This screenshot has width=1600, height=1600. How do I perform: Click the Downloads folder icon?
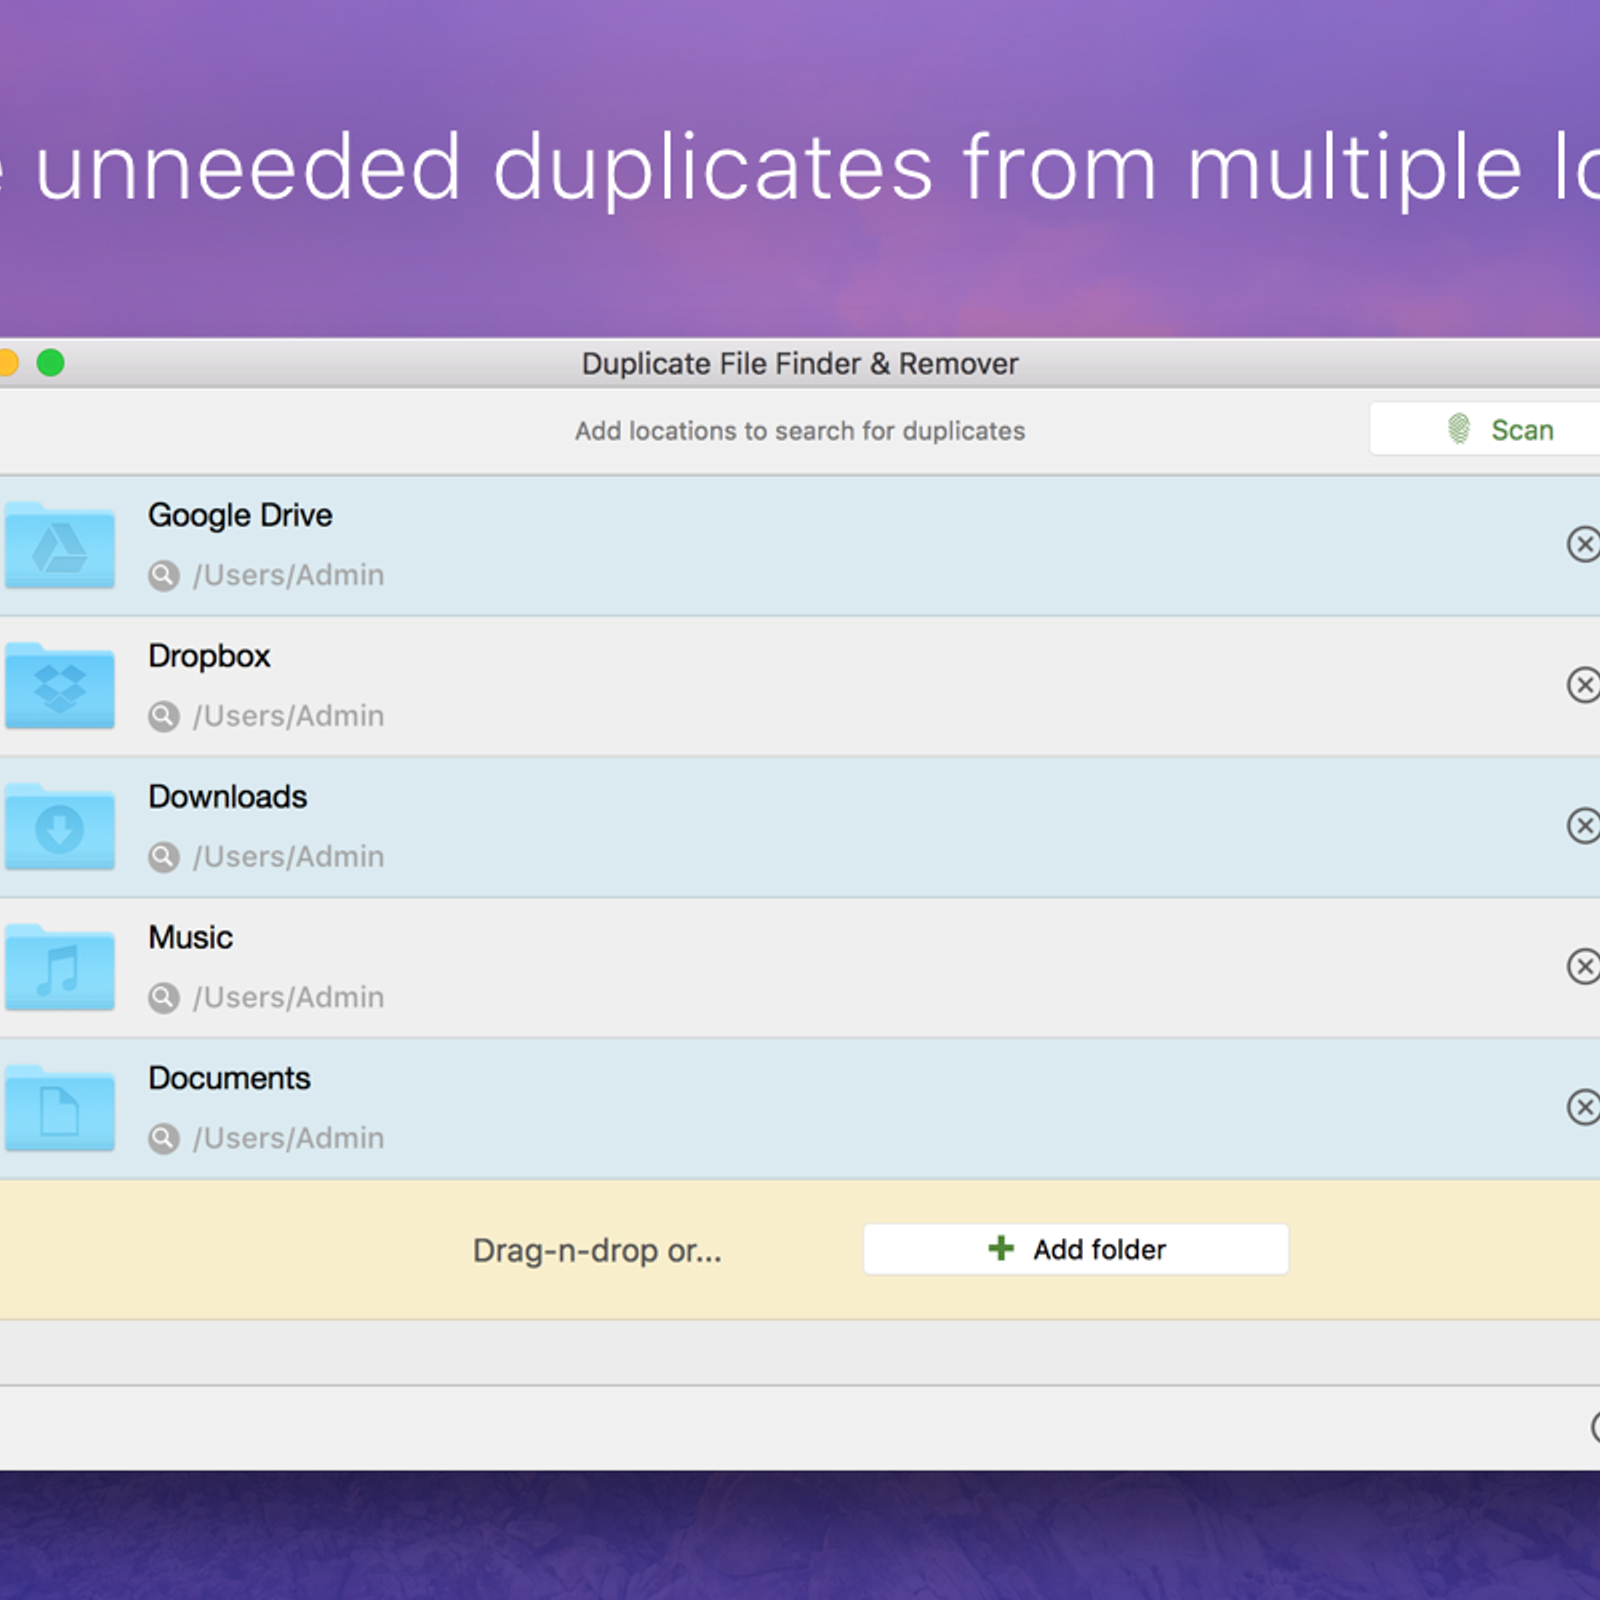pos(59,827)
